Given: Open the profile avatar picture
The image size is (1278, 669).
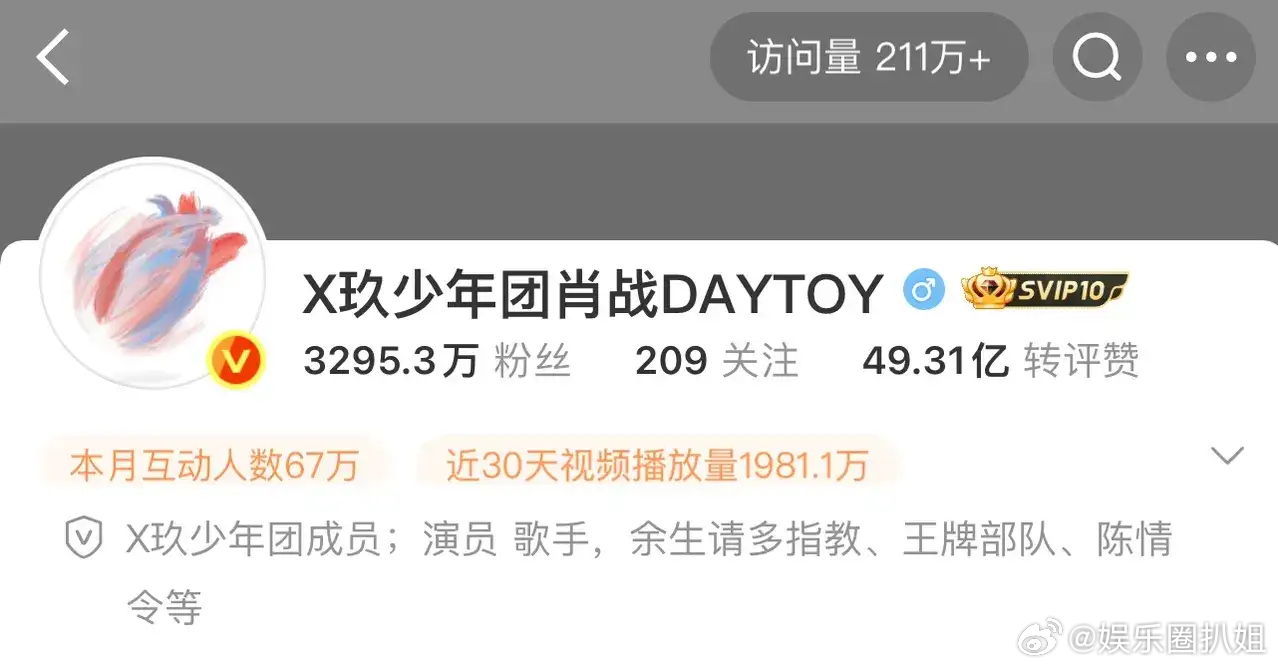Looking at the screenshot, I should 152,272.
